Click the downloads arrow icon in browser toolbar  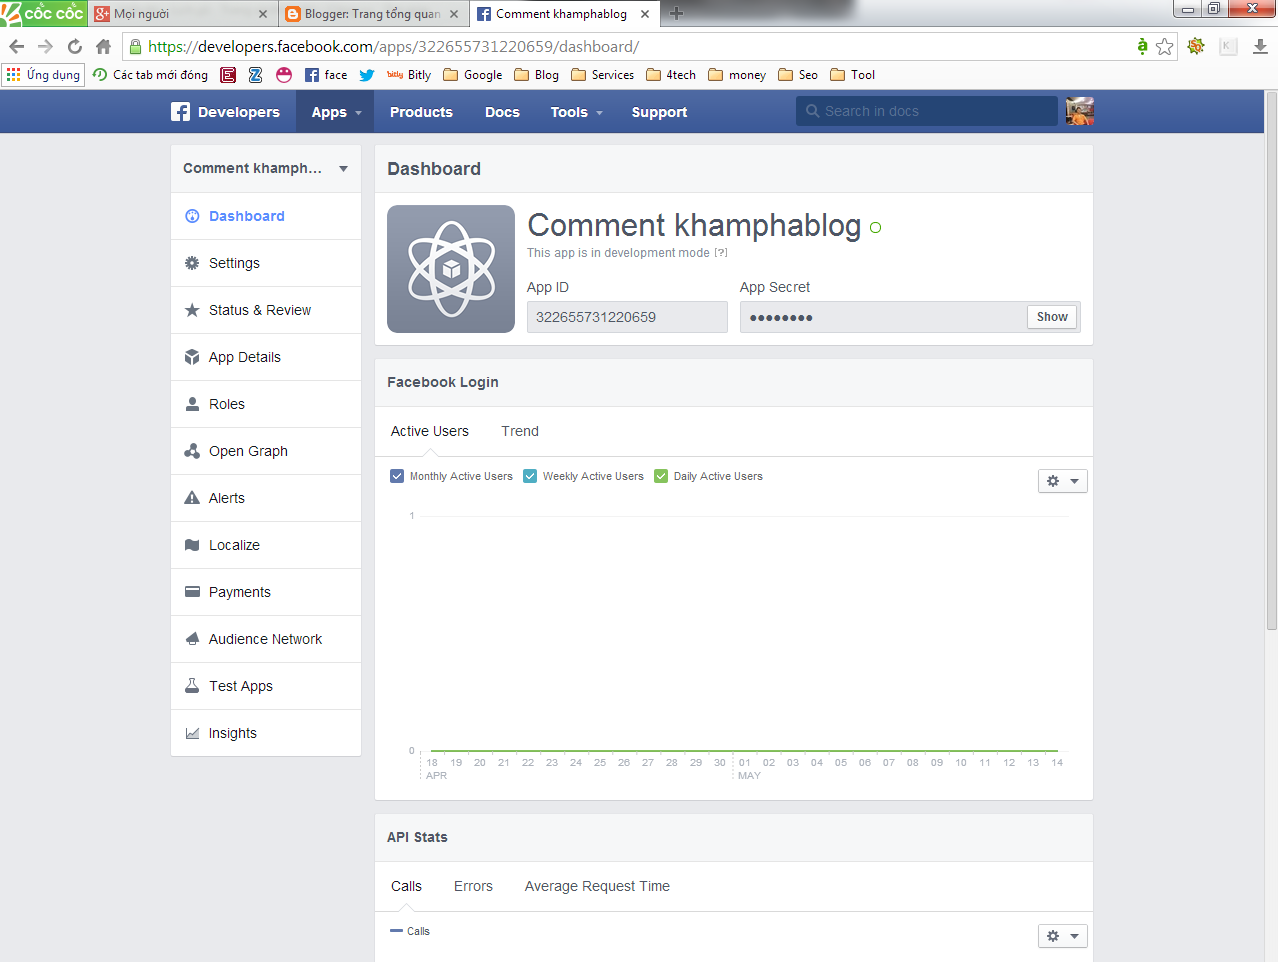[1260, 46]
